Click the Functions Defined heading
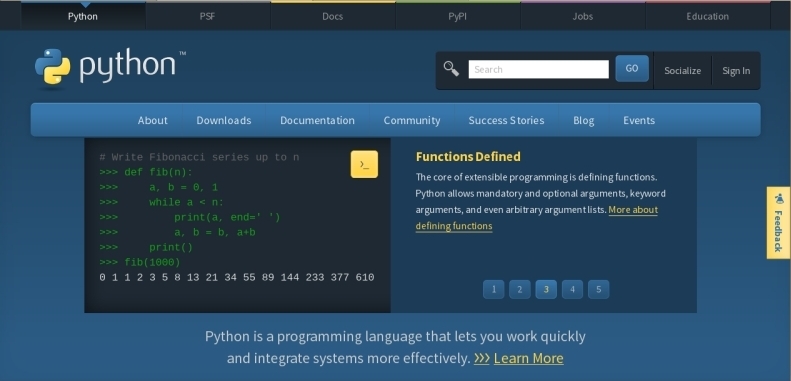 point(468,156)
